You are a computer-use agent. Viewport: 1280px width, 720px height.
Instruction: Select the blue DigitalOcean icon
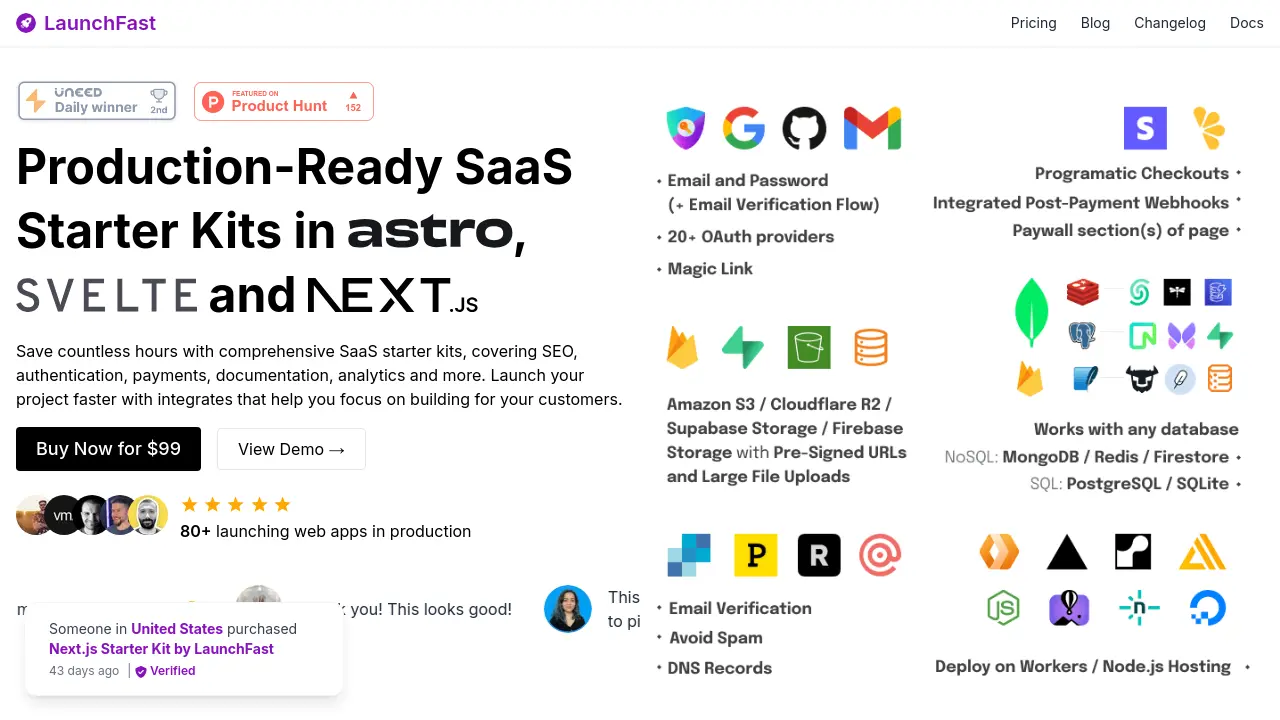tap(1207, 608)
